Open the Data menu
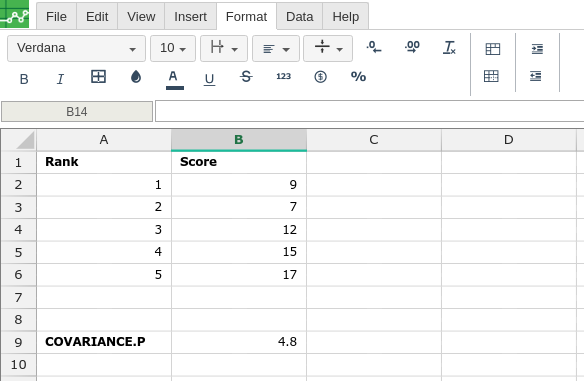The width and height of the screenshot is (584, 381). click(299, 17)
